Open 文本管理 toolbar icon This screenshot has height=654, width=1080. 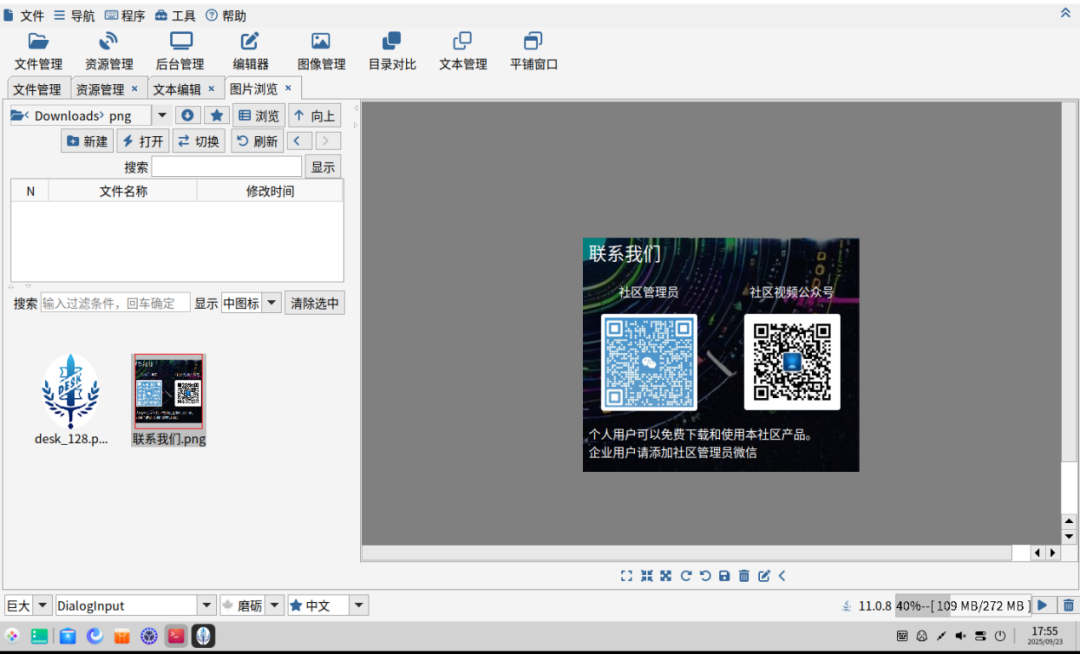point(463,51)
